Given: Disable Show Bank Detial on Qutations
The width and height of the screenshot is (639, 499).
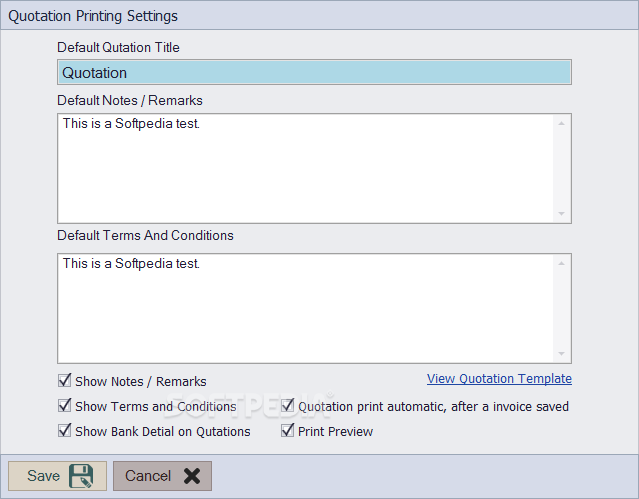Looking at the screenshot, I should click(64, 431).
